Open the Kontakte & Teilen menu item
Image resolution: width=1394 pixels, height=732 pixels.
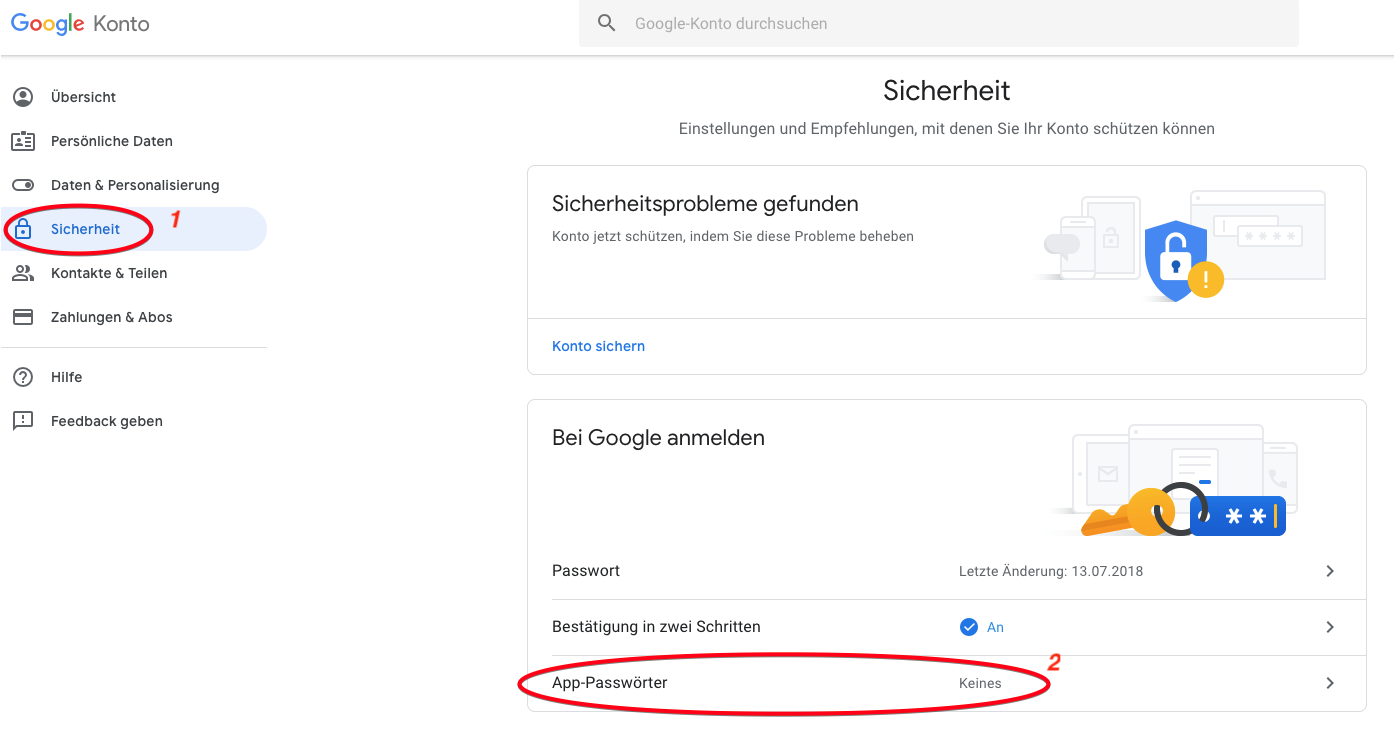109,273
